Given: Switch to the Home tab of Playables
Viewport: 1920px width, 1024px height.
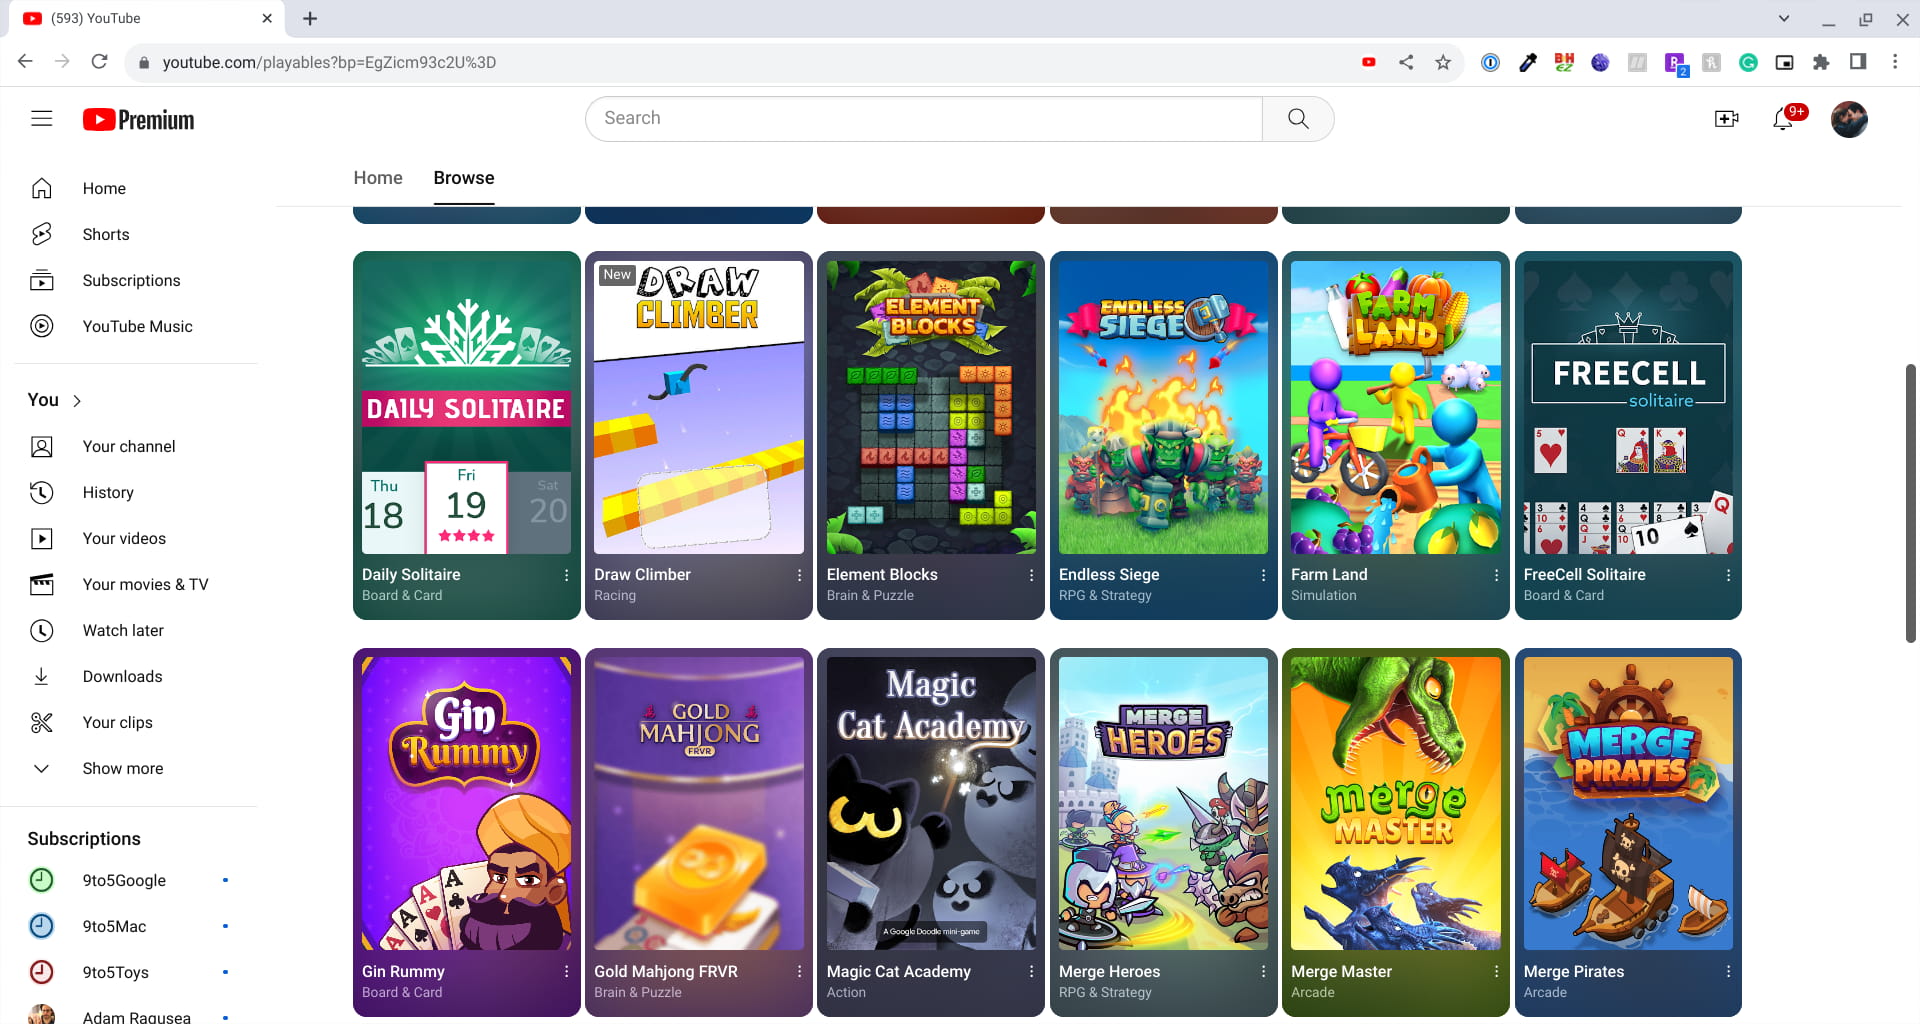Looking at the screenshot, I should [x=377, y=178].
